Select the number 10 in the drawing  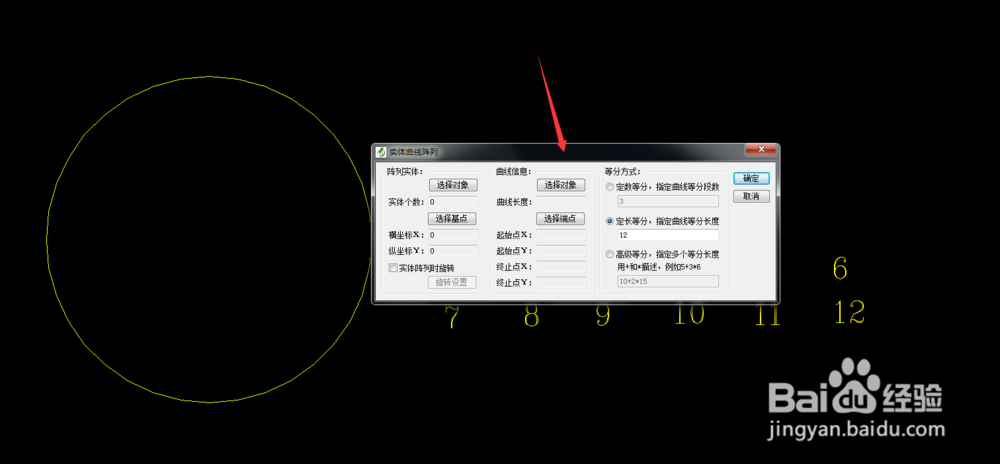689,314
